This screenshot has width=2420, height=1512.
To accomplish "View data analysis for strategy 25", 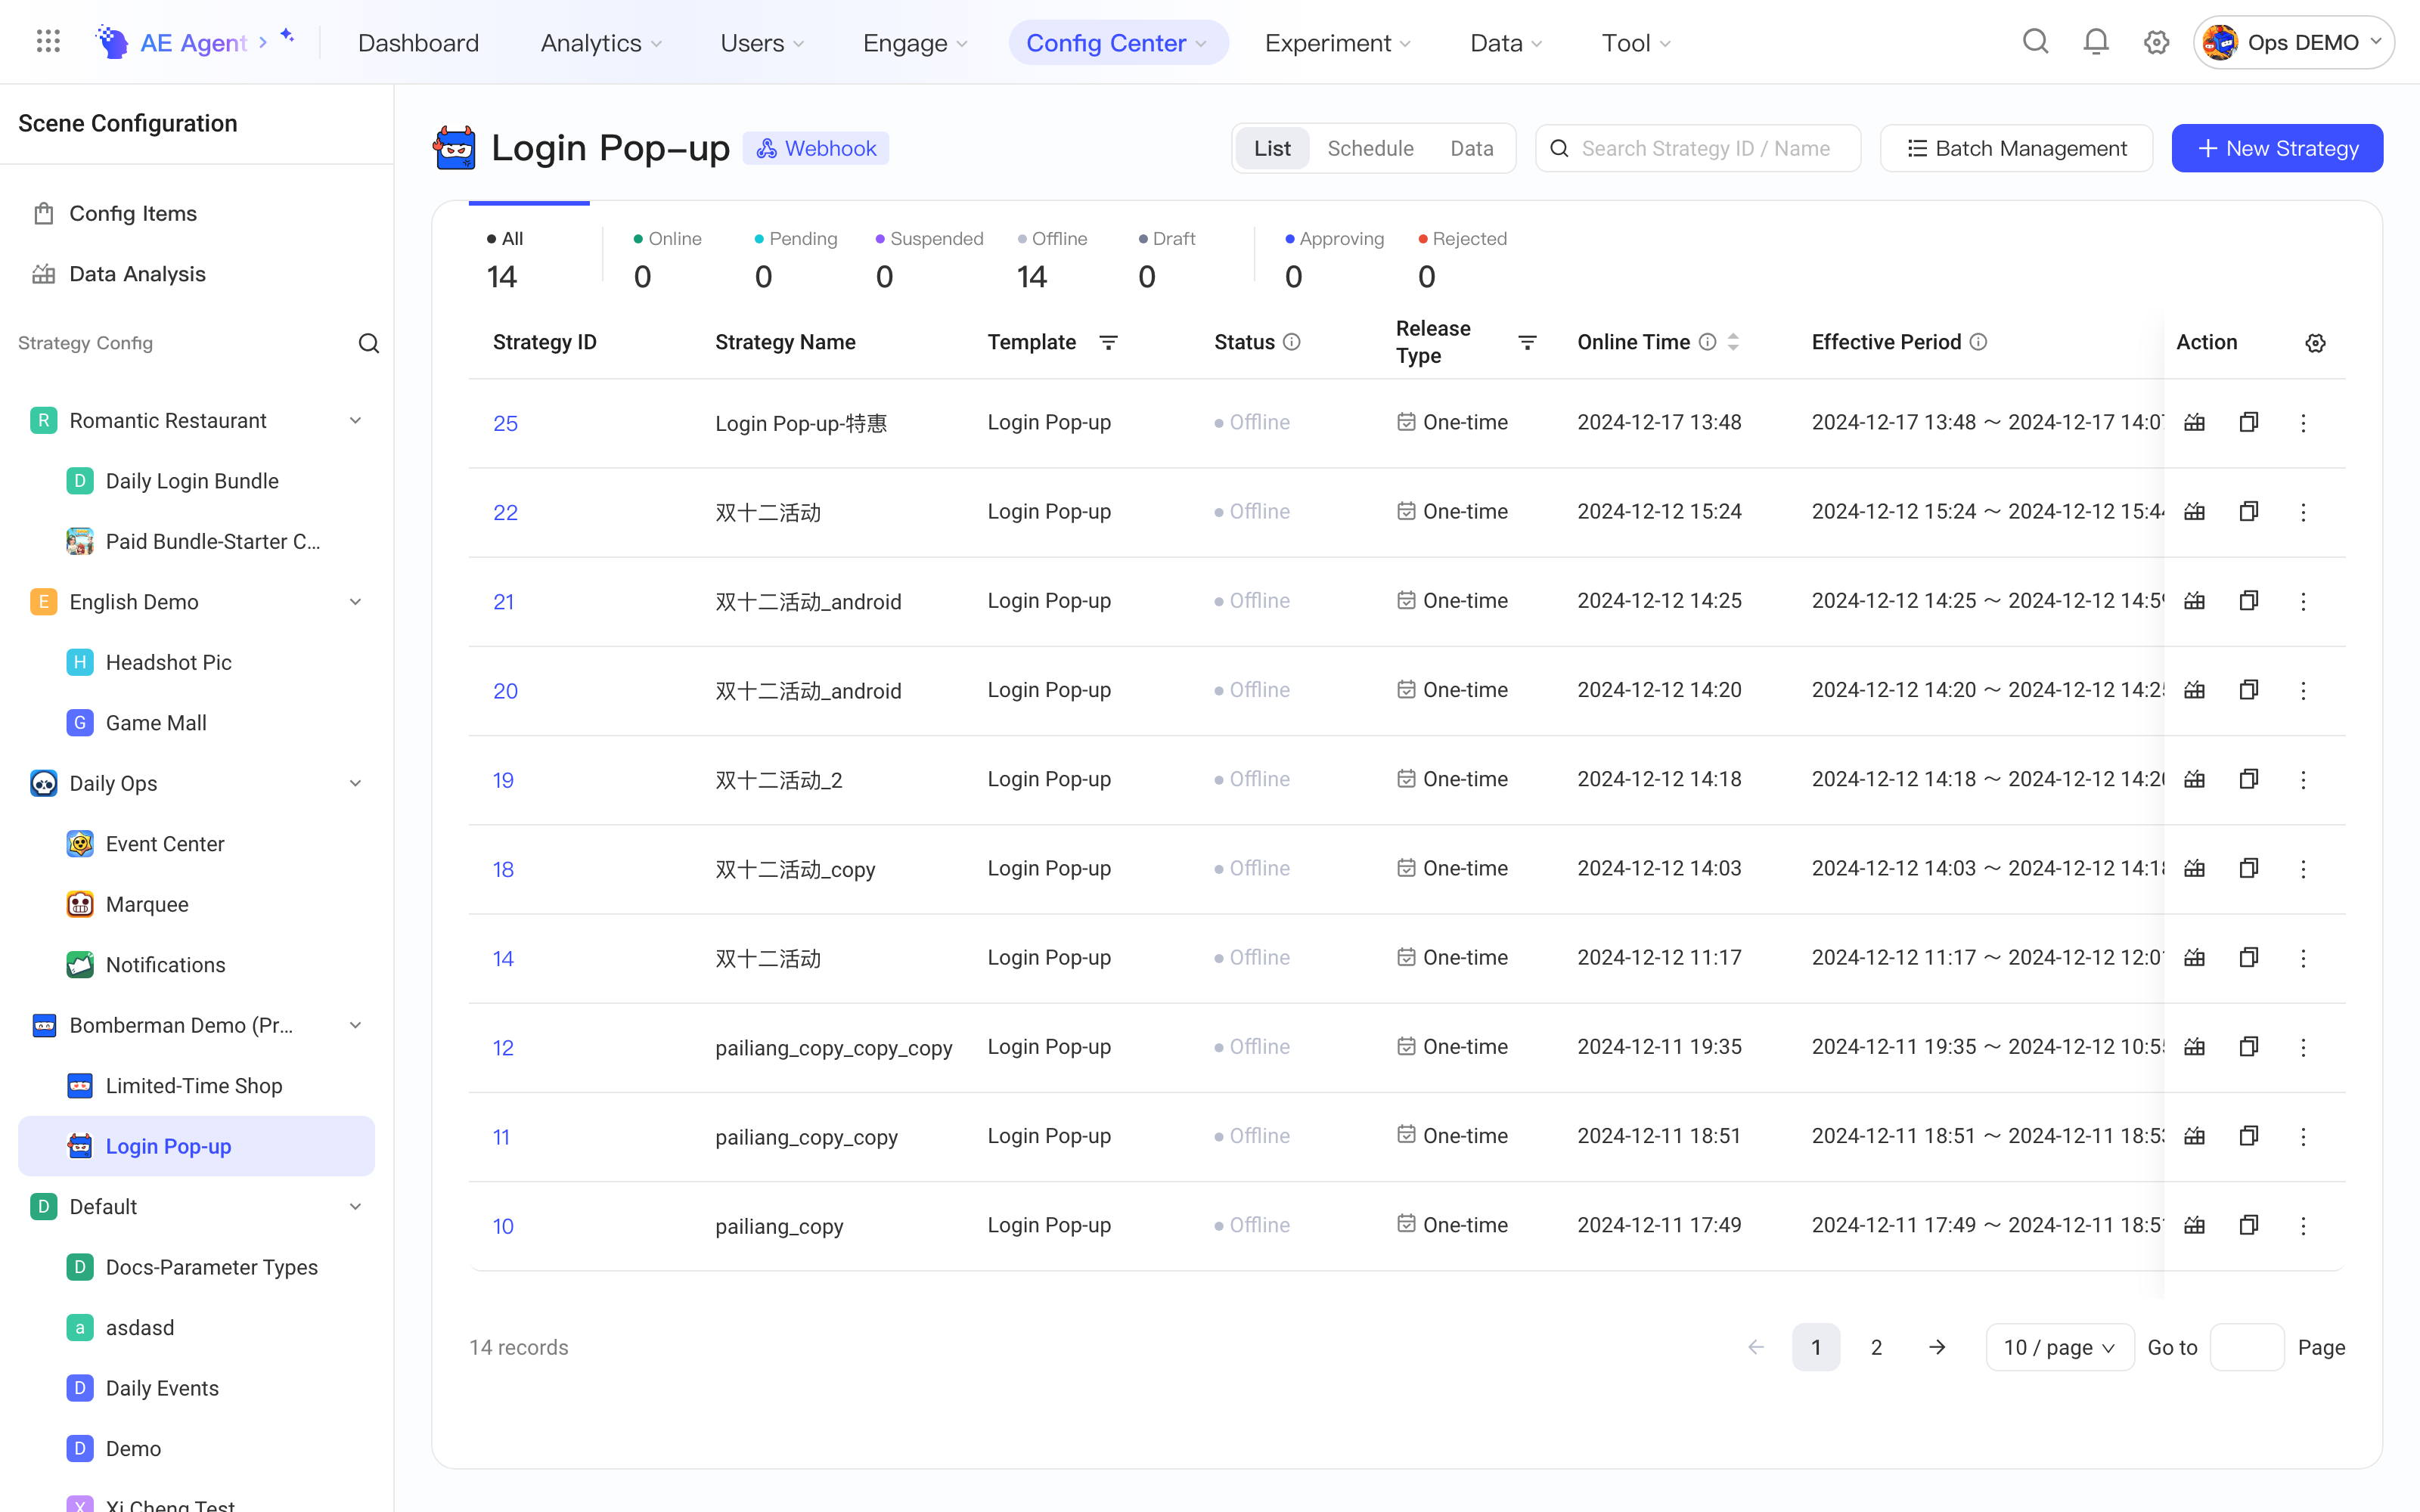I will (2194, 422).
